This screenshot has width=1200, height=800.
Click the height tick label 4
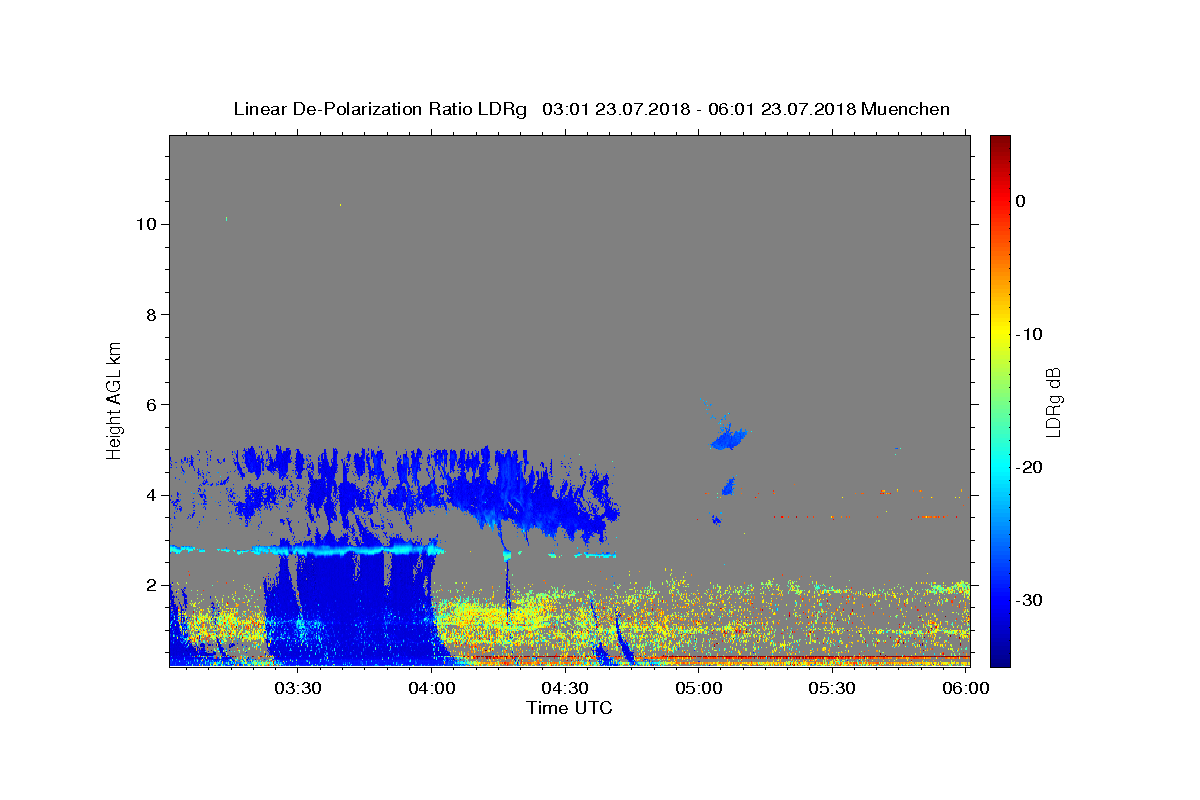tap(151, 494)
